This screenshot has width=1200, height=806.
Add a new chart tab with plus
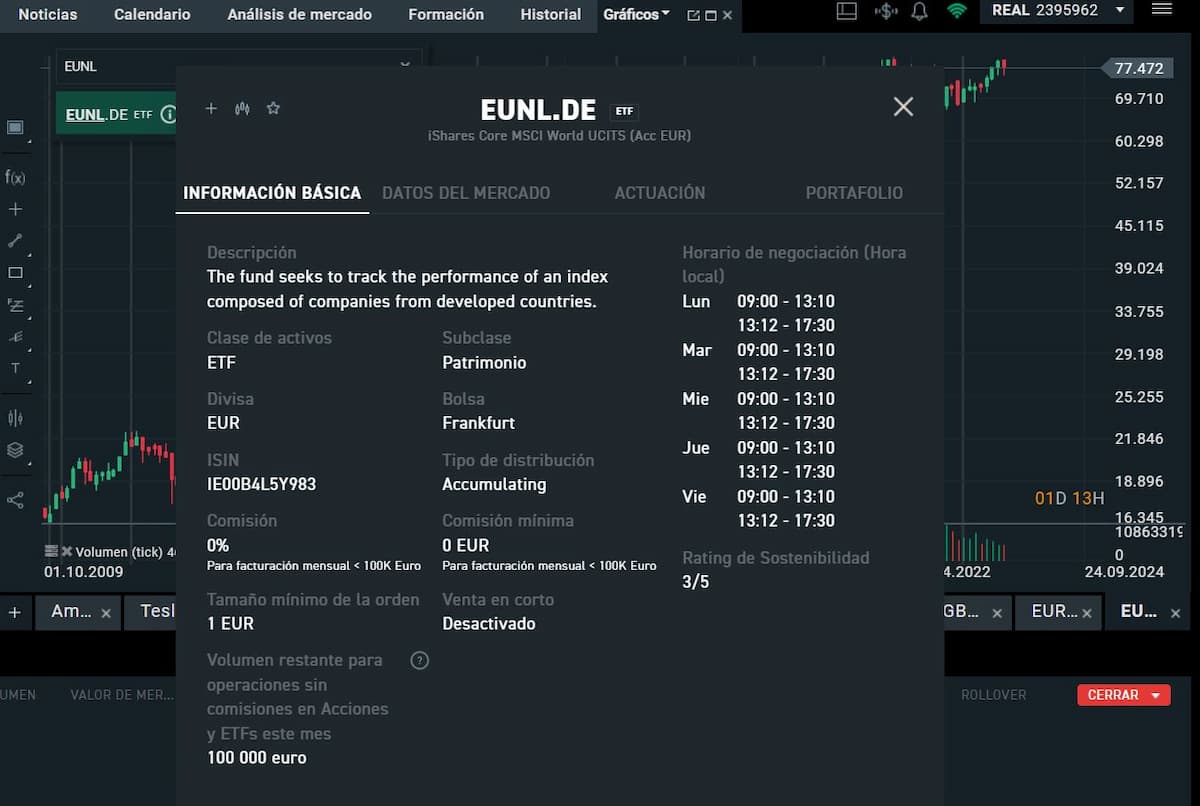coord(15,612)
